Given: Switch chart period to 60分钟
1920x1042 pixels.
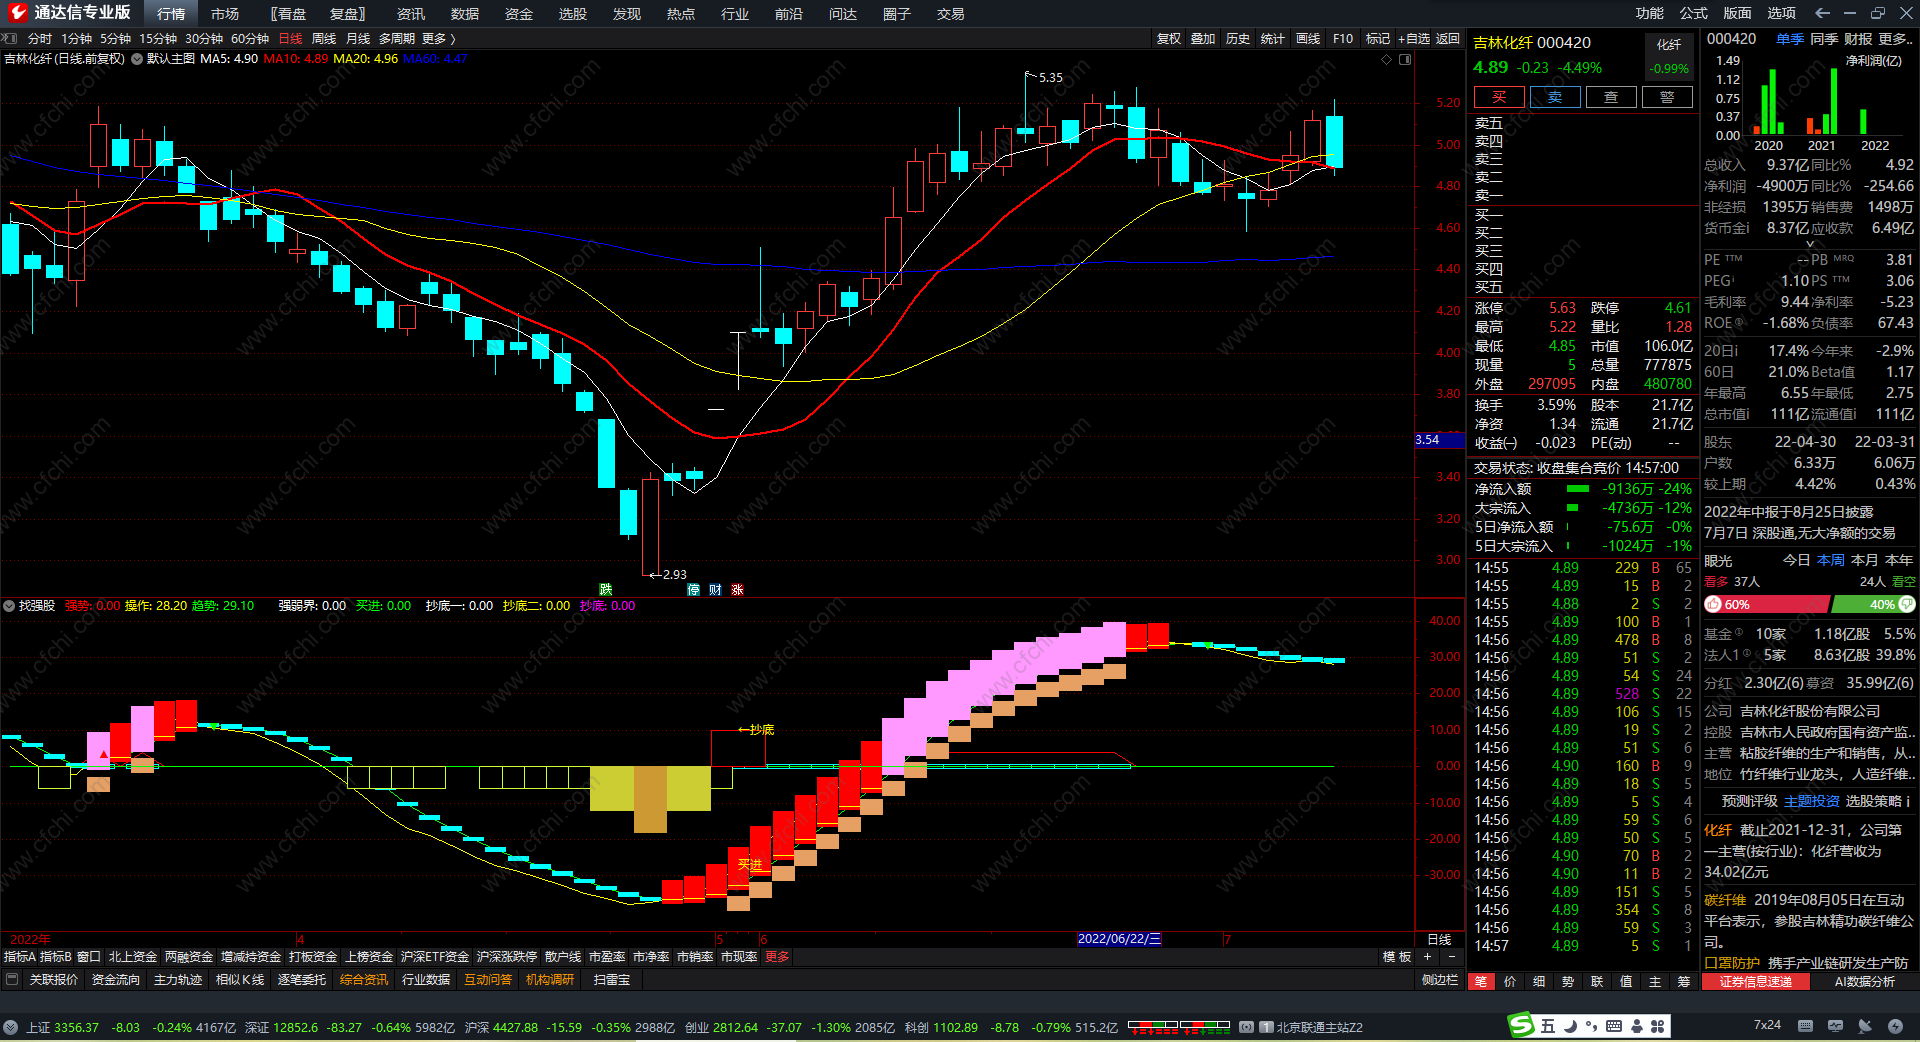Looking at the screenshot, I should 250,39.
